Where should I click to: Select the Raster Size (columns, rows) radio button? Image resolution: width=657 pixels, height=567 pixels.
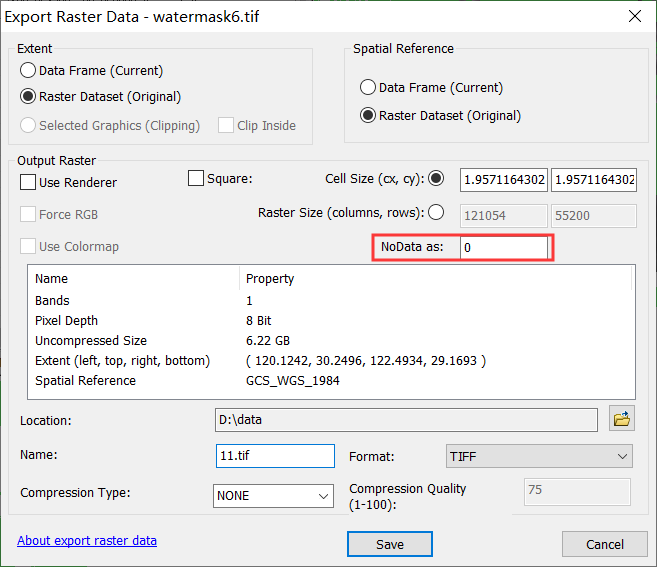[436, 212]
